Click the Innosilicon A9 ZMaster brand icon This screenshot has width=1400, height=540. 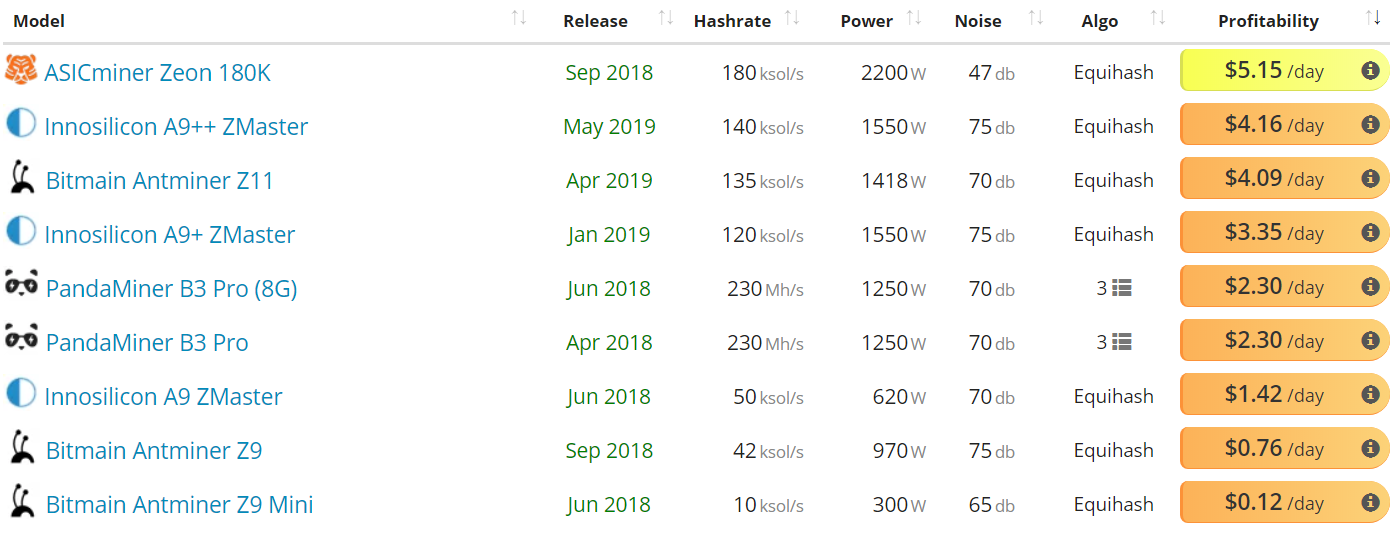[x=21, y=394]
